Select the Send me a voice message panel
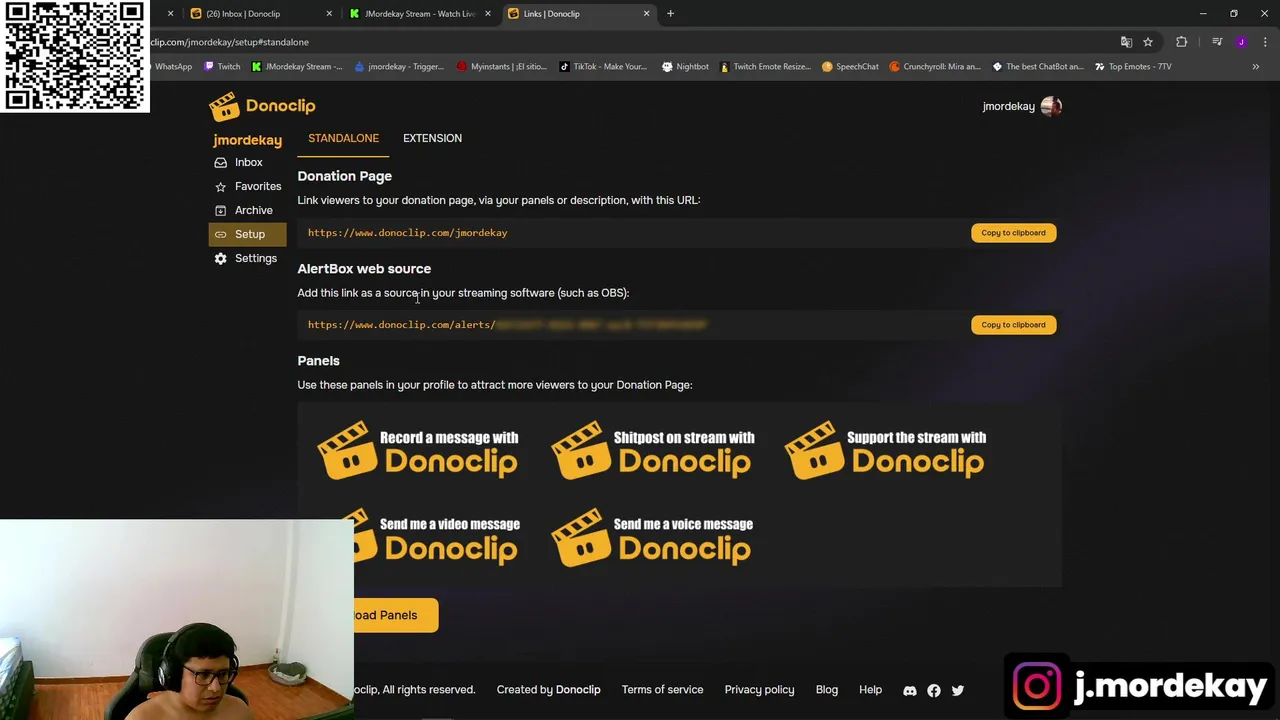The image size is (1280, 720). (x=652, y=538)
